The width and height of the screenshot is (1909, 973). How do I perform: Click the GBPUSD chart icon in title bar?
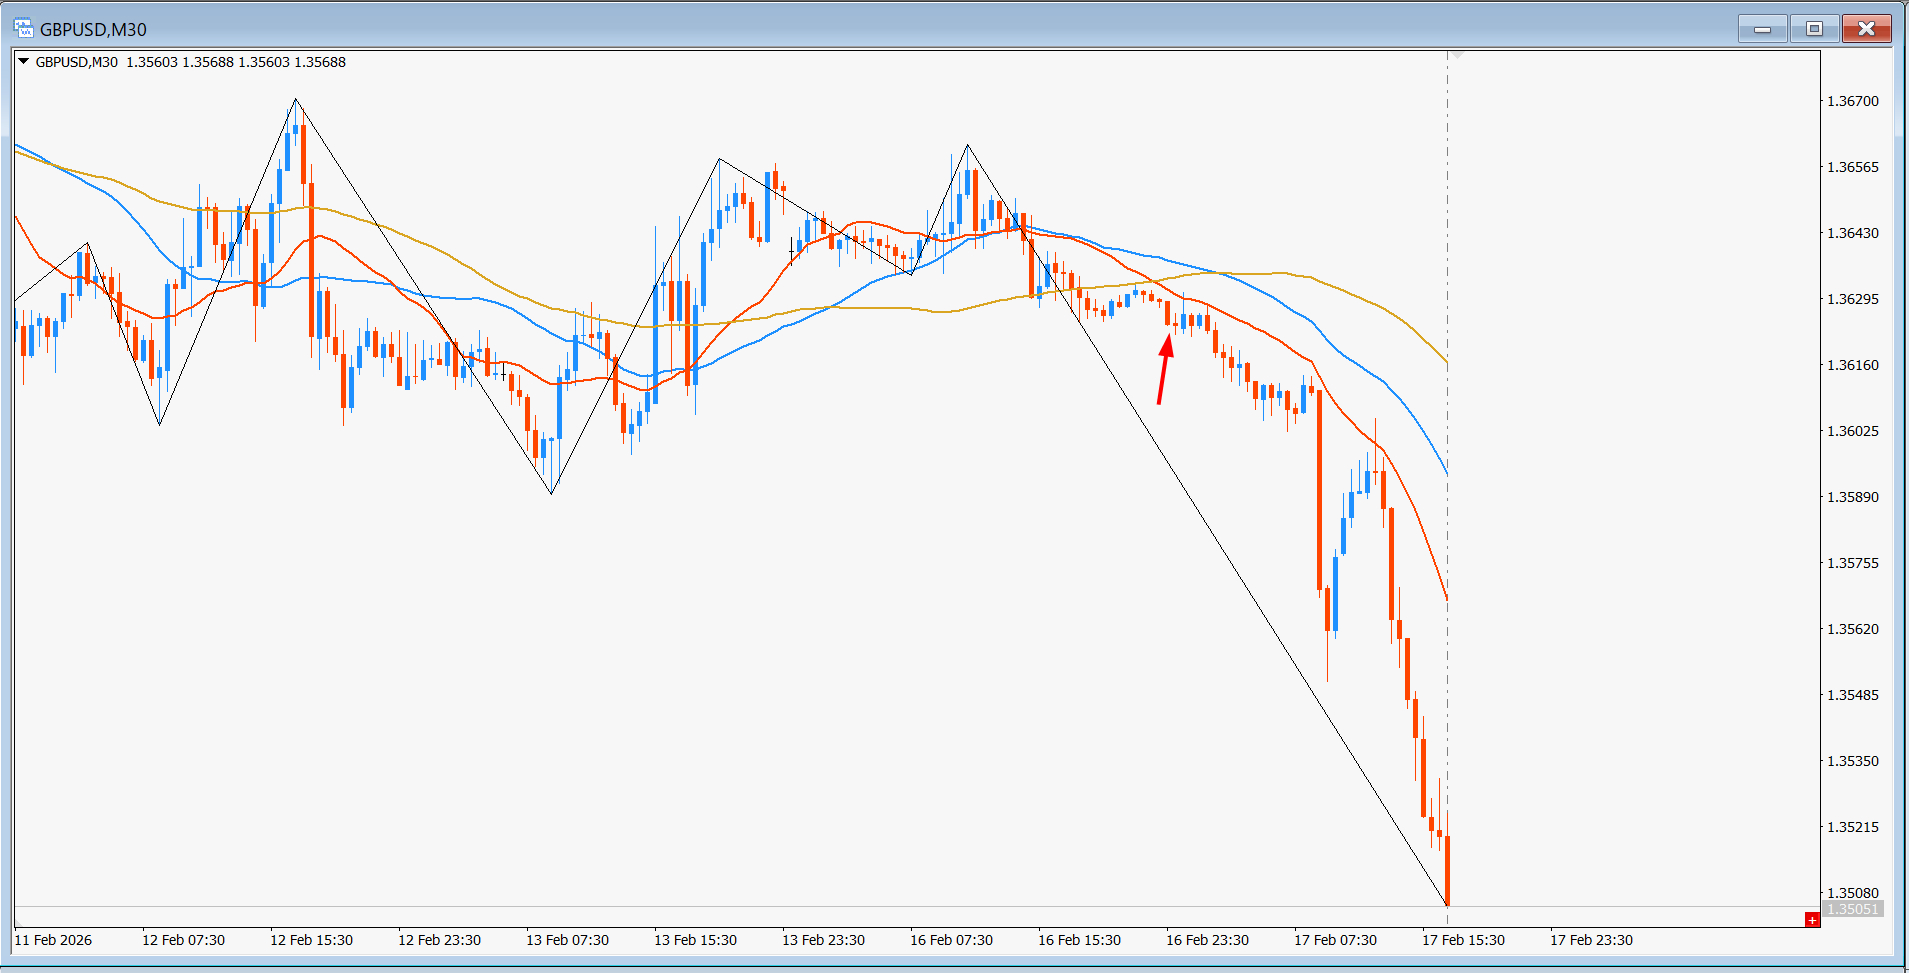tap(23, 29)
